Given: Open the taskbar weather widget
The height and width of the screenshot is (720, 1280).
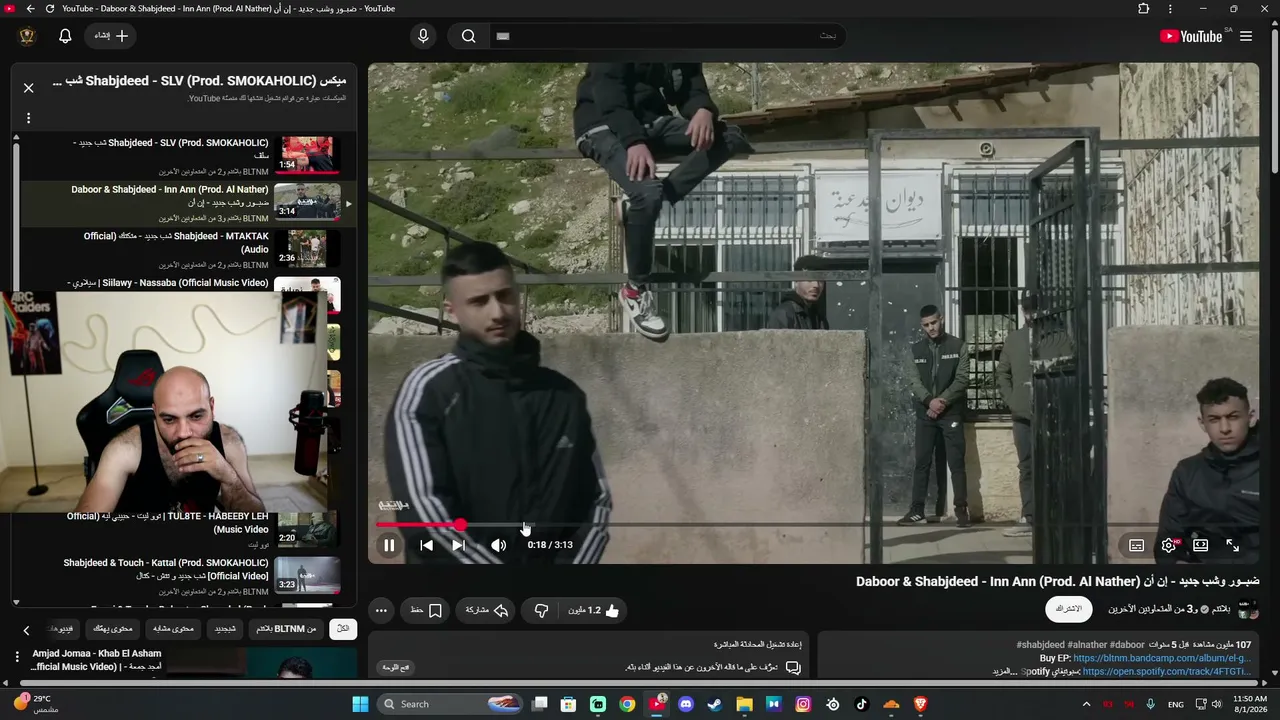Looking at the screenshot, I should pyautogui.click(x=35, y=704).
